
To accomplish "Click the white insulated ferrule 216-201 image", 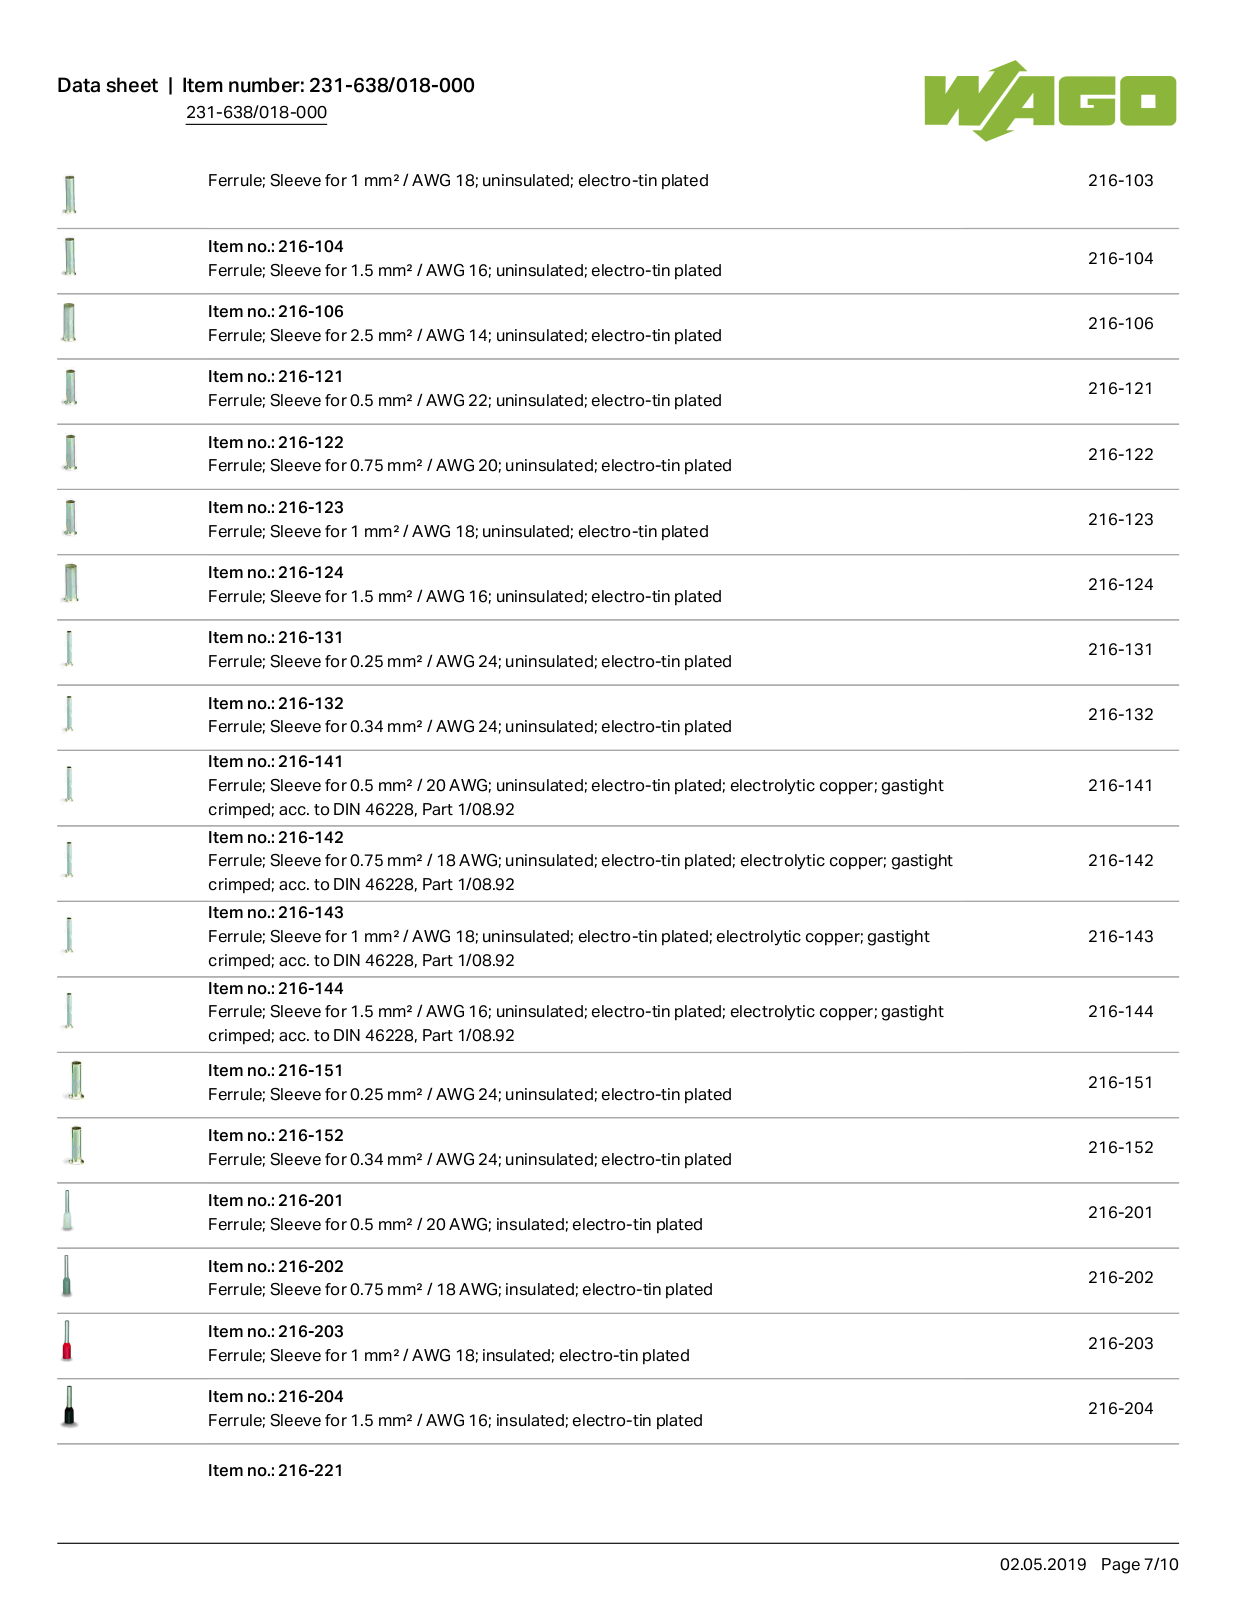I will 67,1211.
